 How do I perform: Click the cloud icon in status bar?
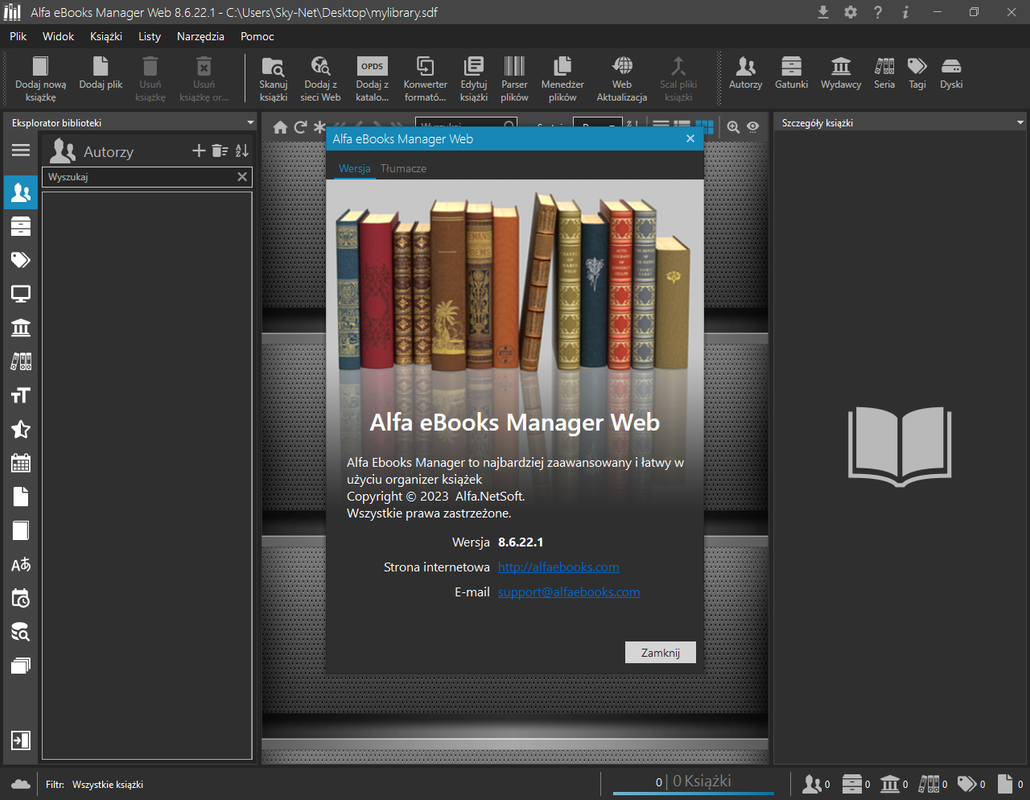[x=20, y=784]
